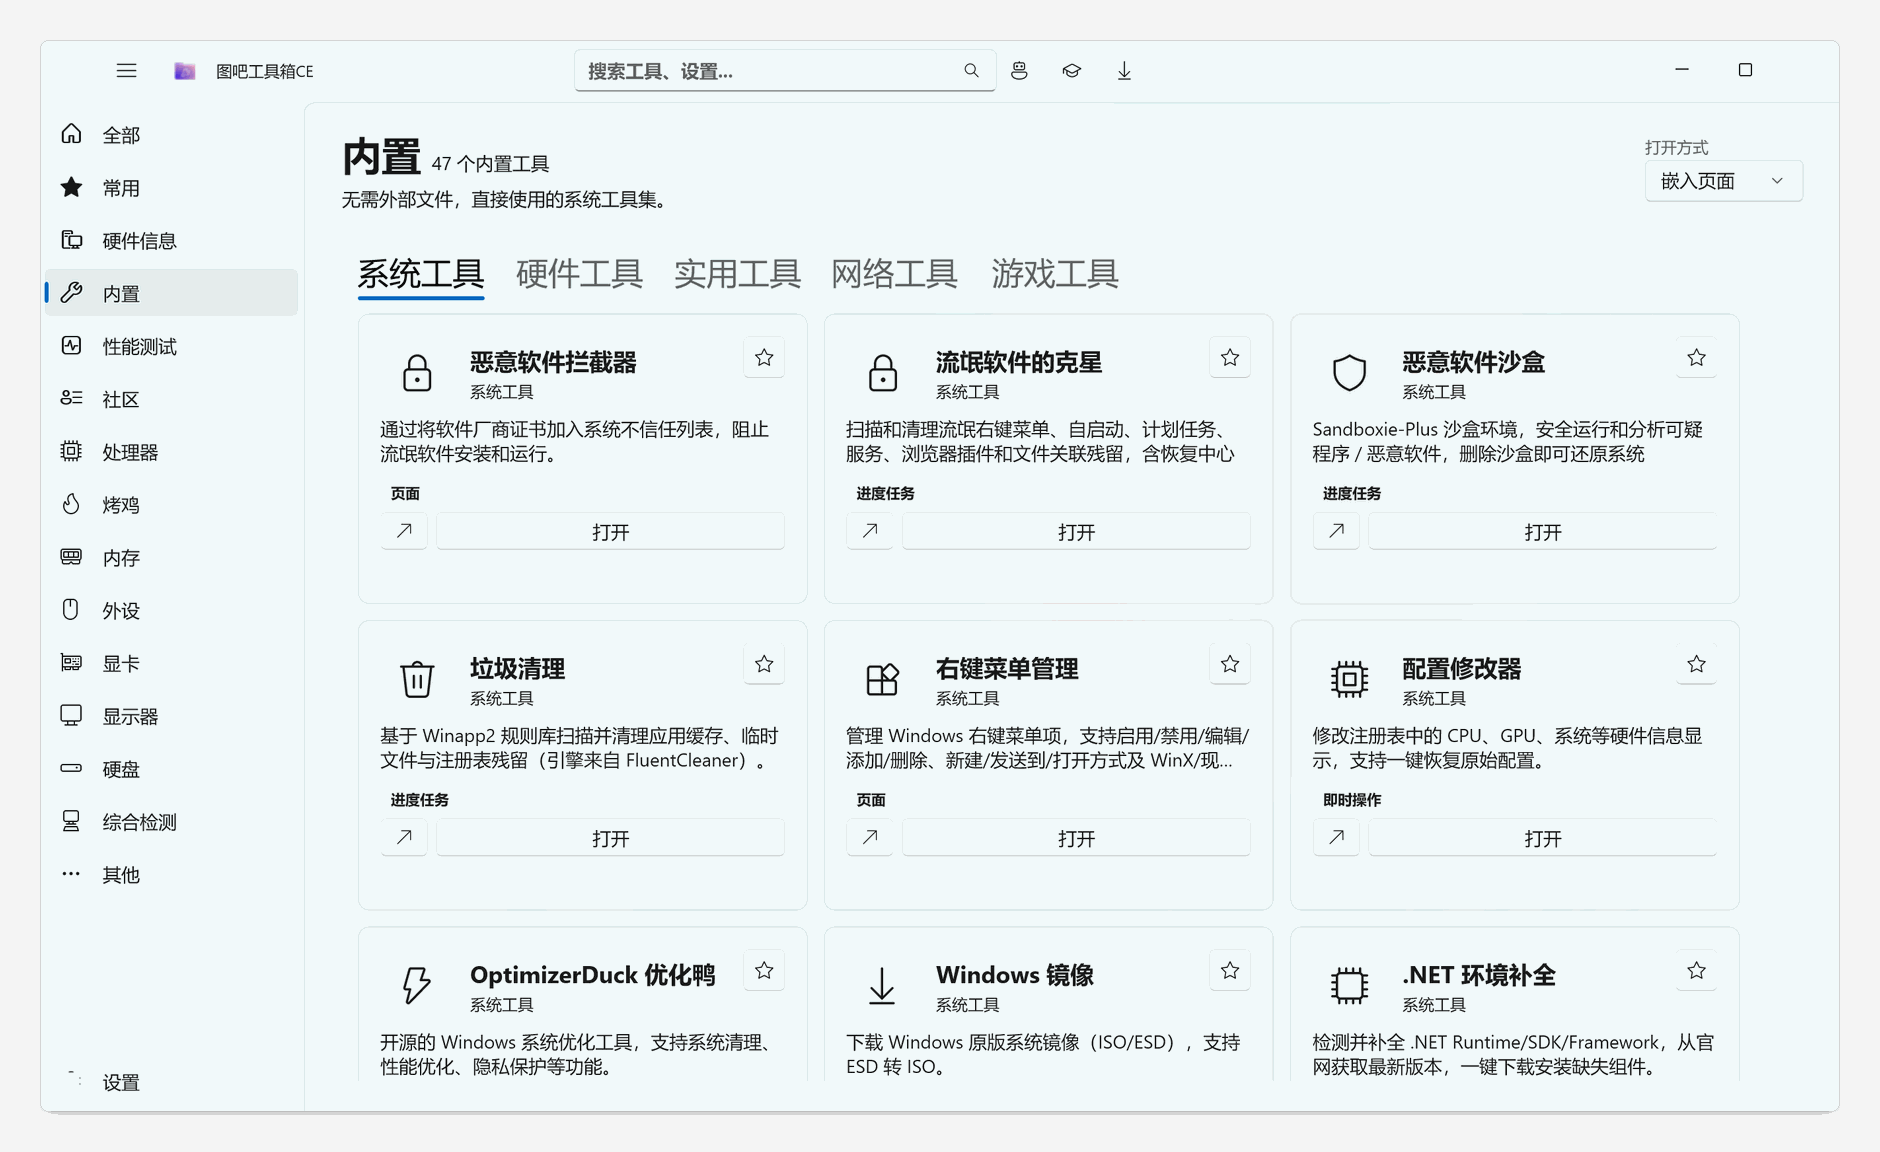Click the search magnifier icon
The height and width of the screenshot is (1152, 1880).
coord(971,71)
